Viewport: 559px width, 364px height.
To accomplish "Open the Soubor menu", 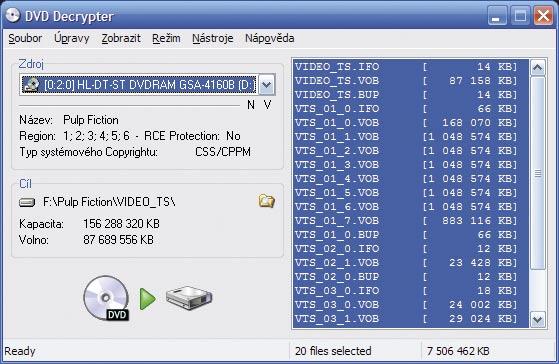I will click(x=25, y=38).
